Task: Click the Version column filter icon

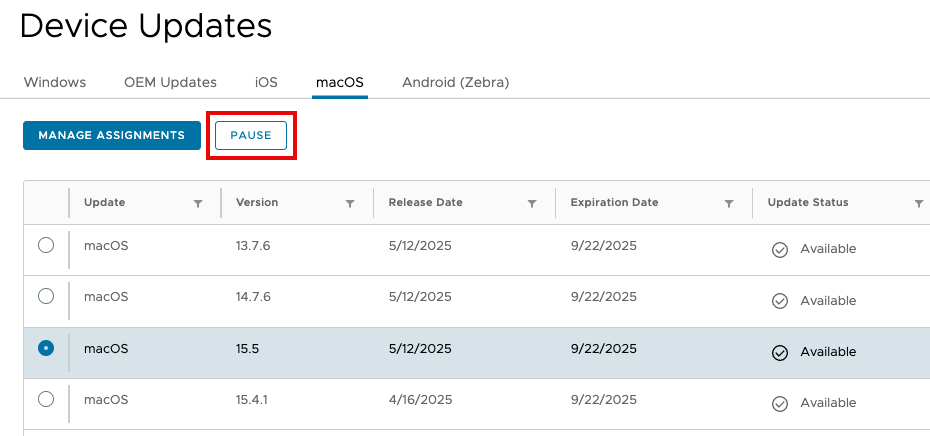Action: (x=350, y=203)
